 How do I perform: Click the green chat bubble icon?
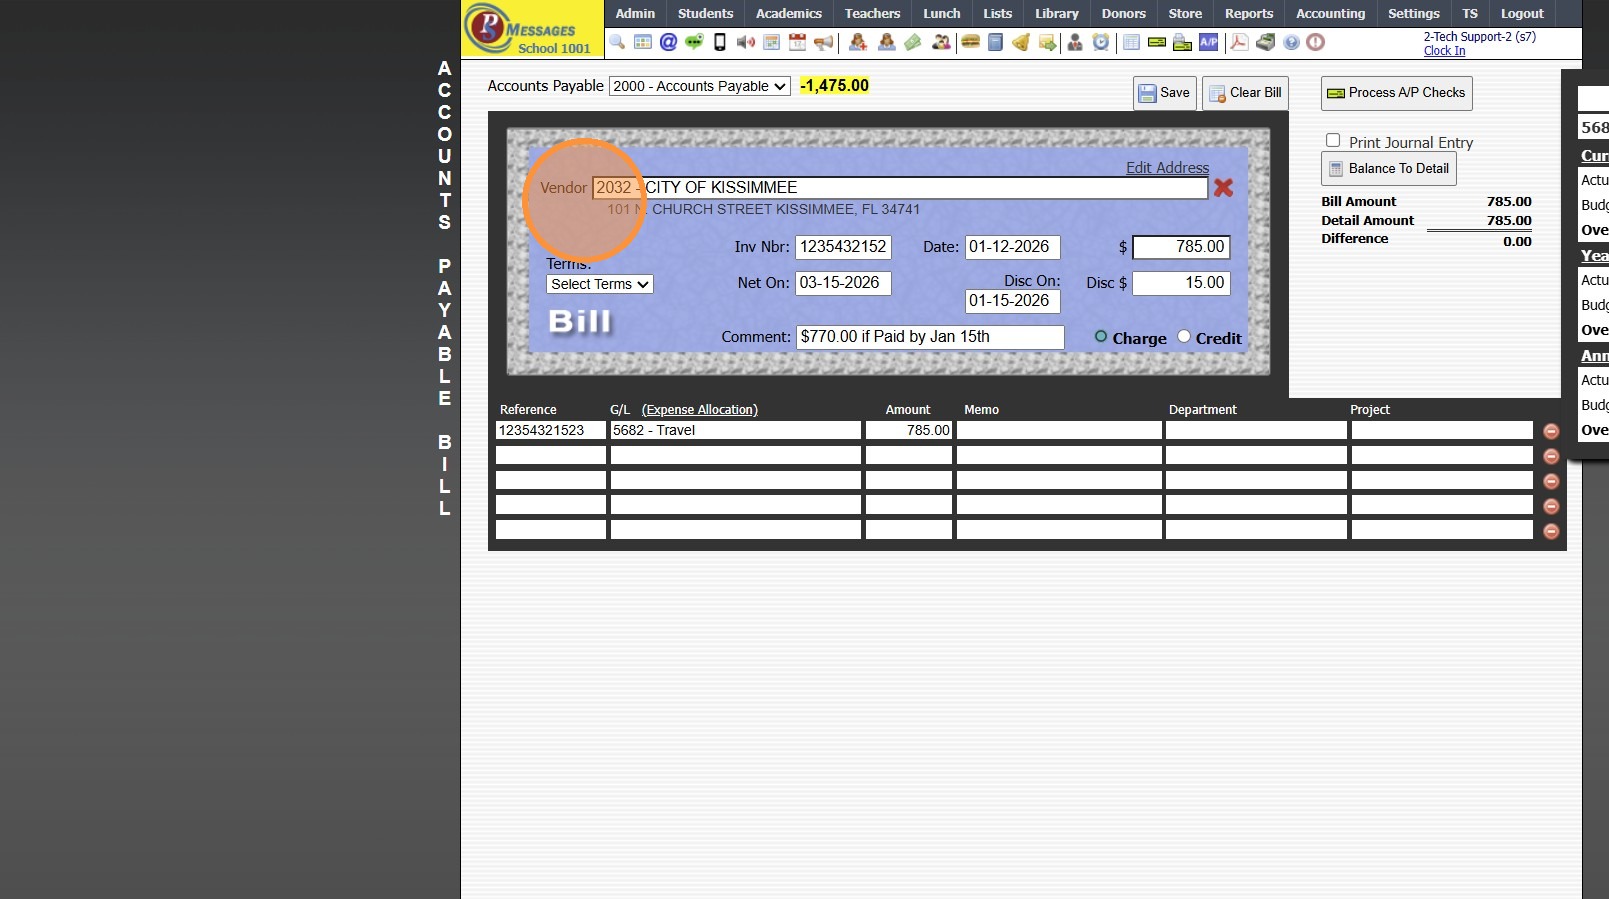(694, 42)
